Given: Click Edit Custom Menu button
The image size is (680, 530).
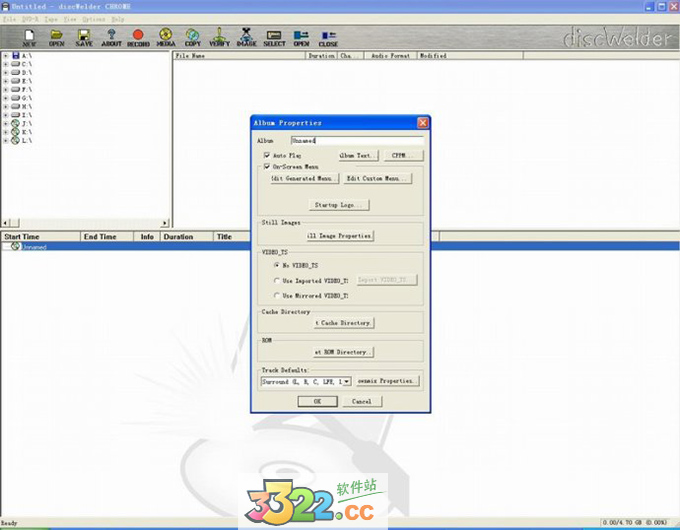Looking at the screenshot, I should point(377,178).
